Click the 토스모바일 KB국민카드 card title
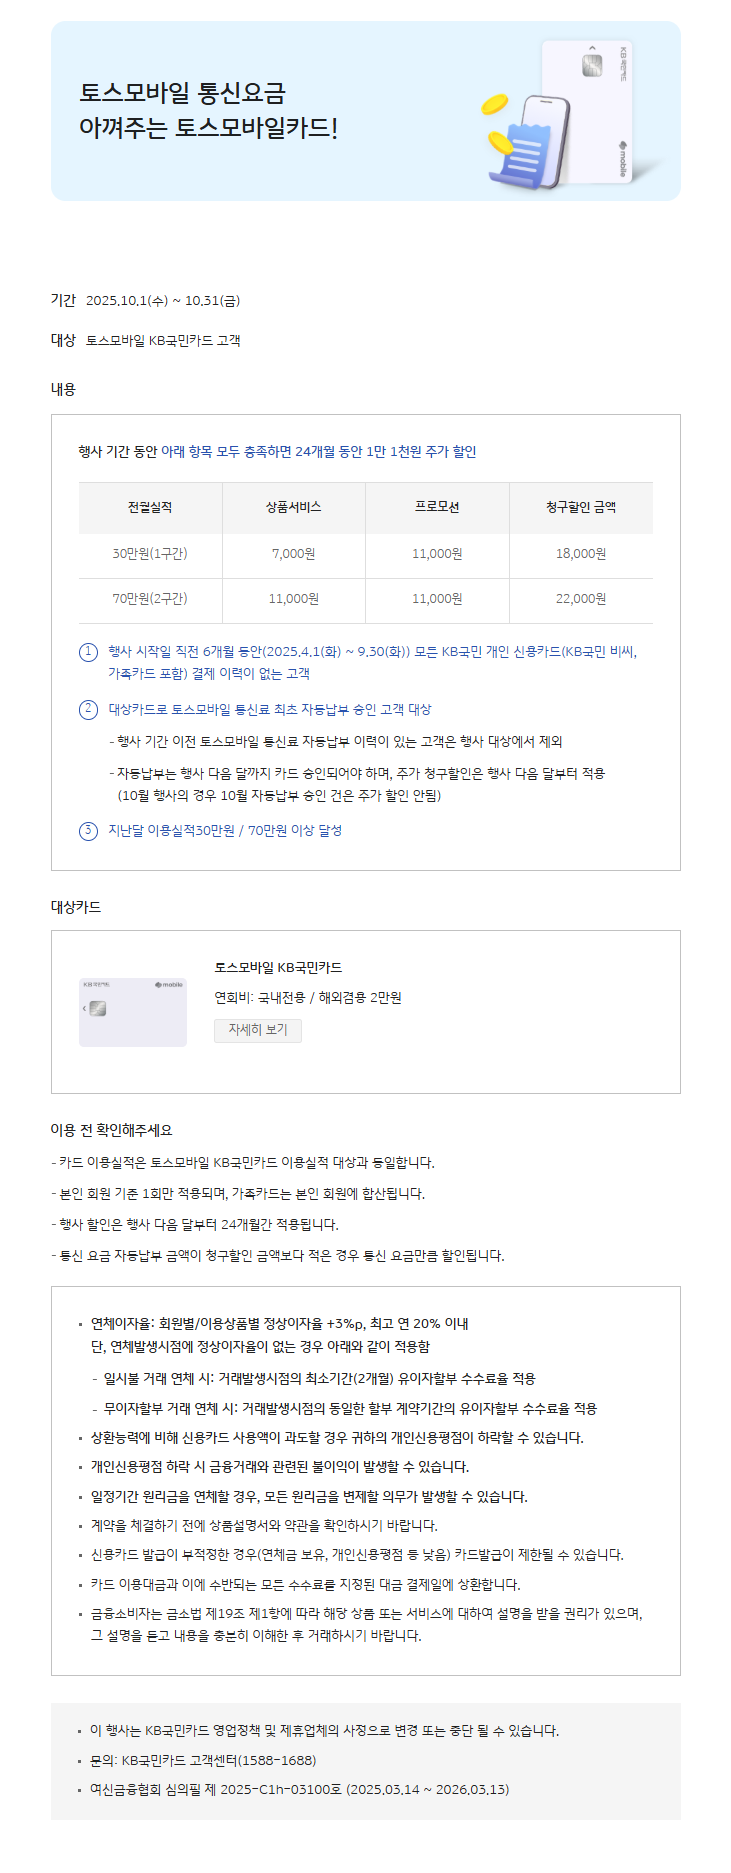The image size is (731, 1873). click(278, 968)
